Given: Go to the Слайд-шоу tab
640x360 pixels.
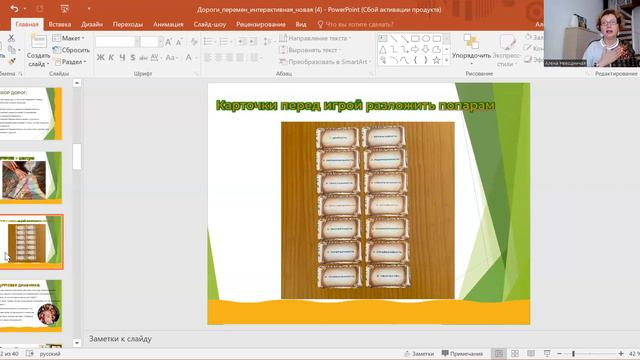Looking at the screenshot, I should [210, 24].
